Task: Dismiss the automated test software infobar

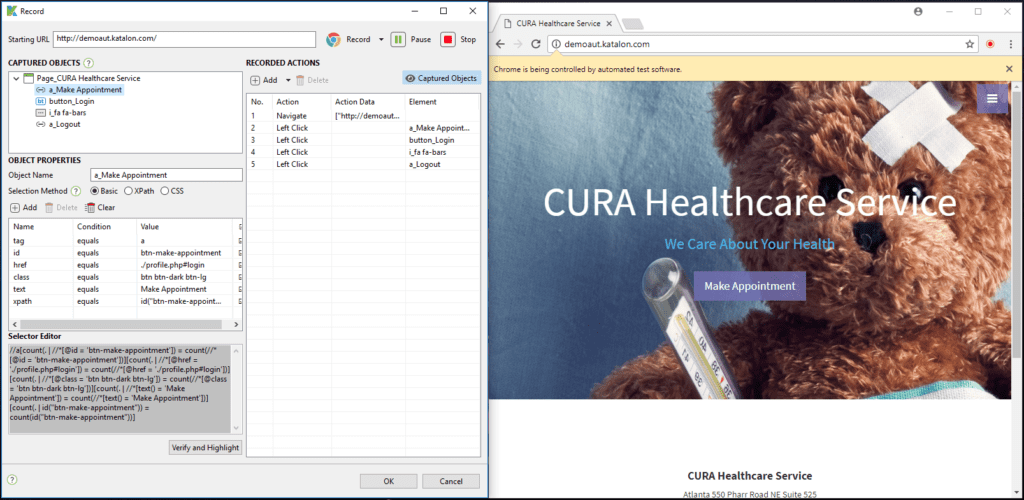Action: [1009, 69]
